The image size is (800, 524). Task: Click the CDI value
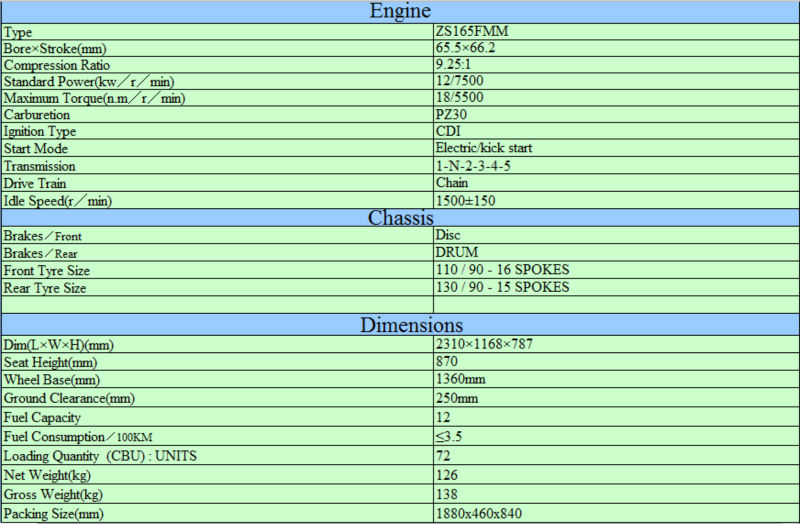point(448,131)
